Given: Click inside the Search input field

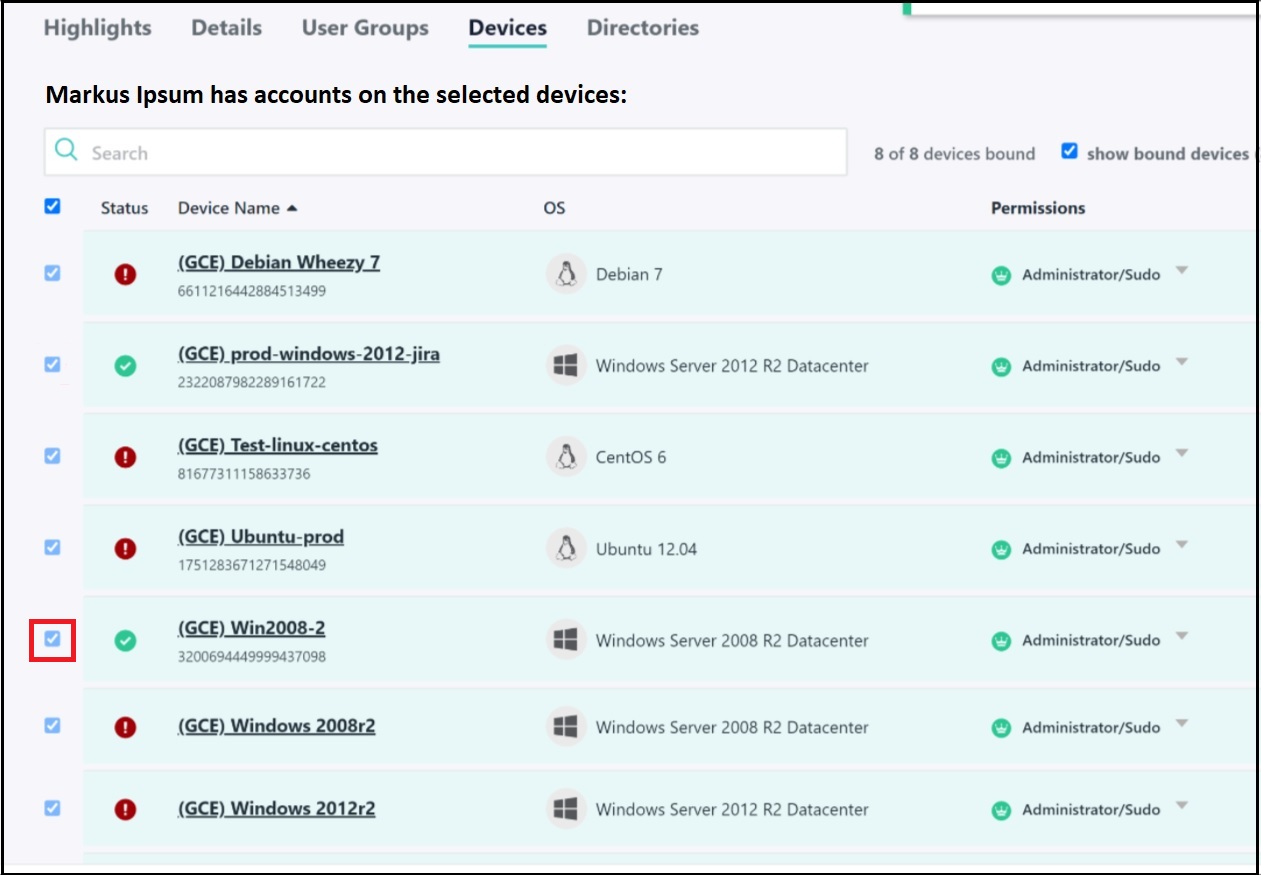Looking at the screenshot, I should [x=400, y=152].
